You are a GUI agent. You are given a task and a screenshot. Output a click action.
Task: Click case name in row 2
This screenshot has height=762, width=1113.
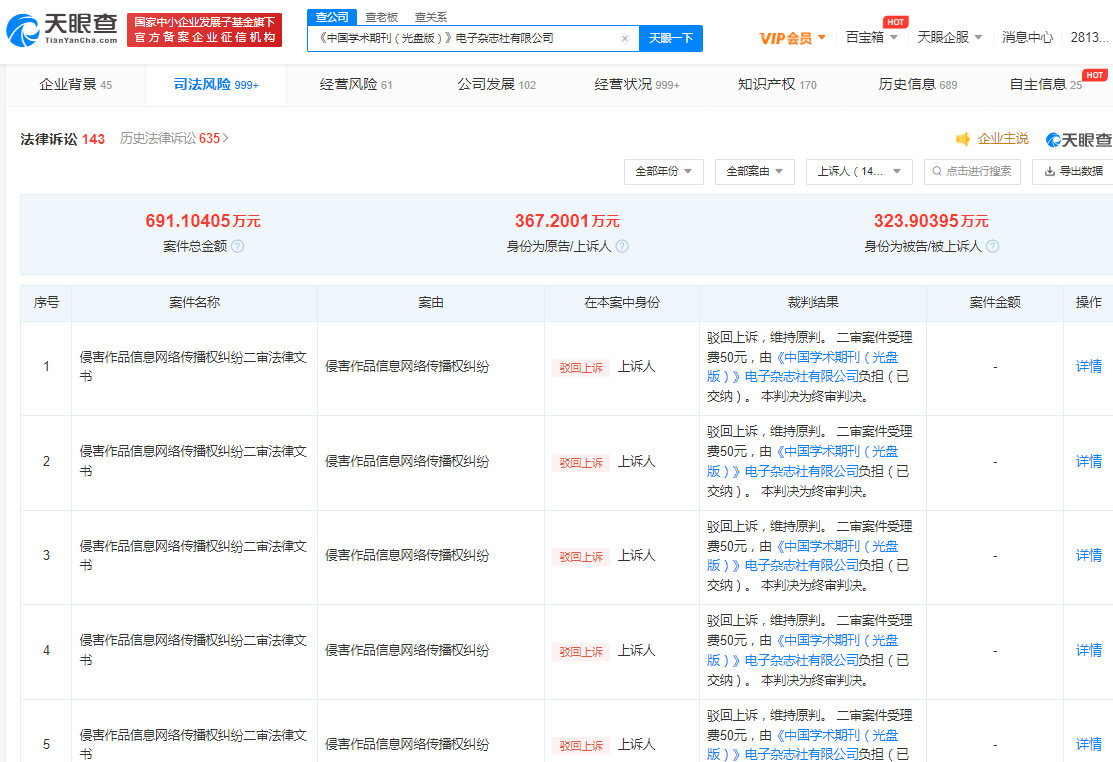(193, 461)
